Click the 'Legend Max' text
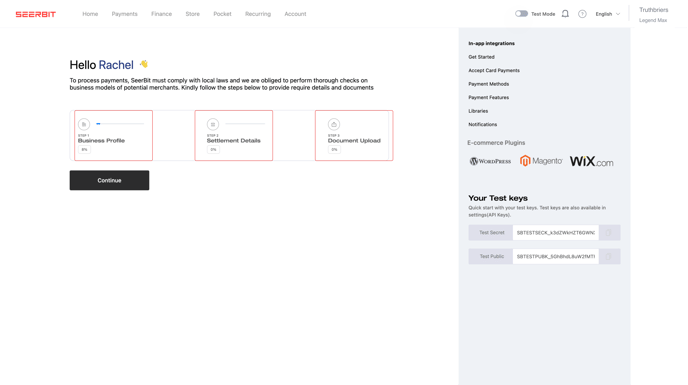 [652, 20]
